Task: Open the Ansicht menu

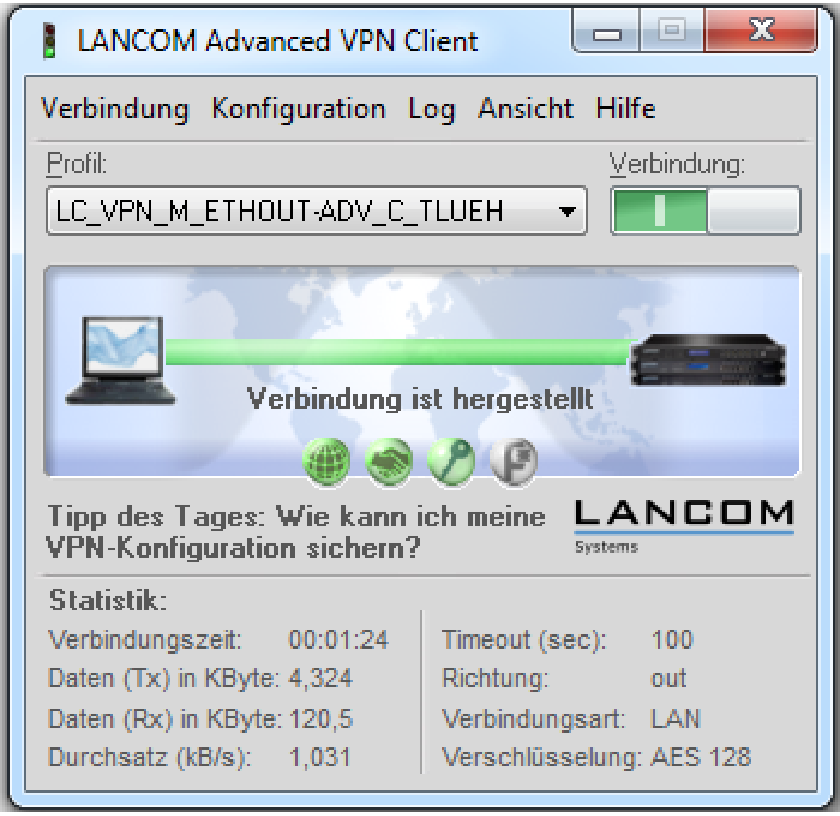Action: [x=526, y=109]
